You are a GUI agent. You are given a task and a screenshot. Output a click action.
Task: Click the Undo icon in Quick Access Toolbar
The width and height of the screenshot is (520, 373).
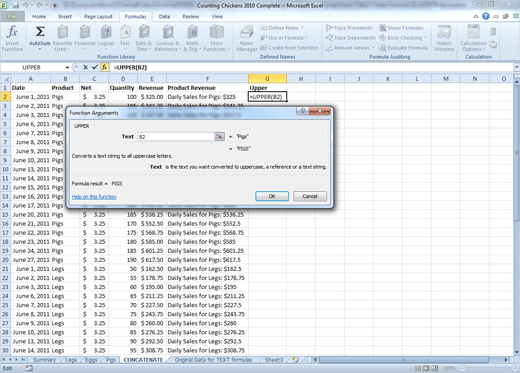pos(25,5)
